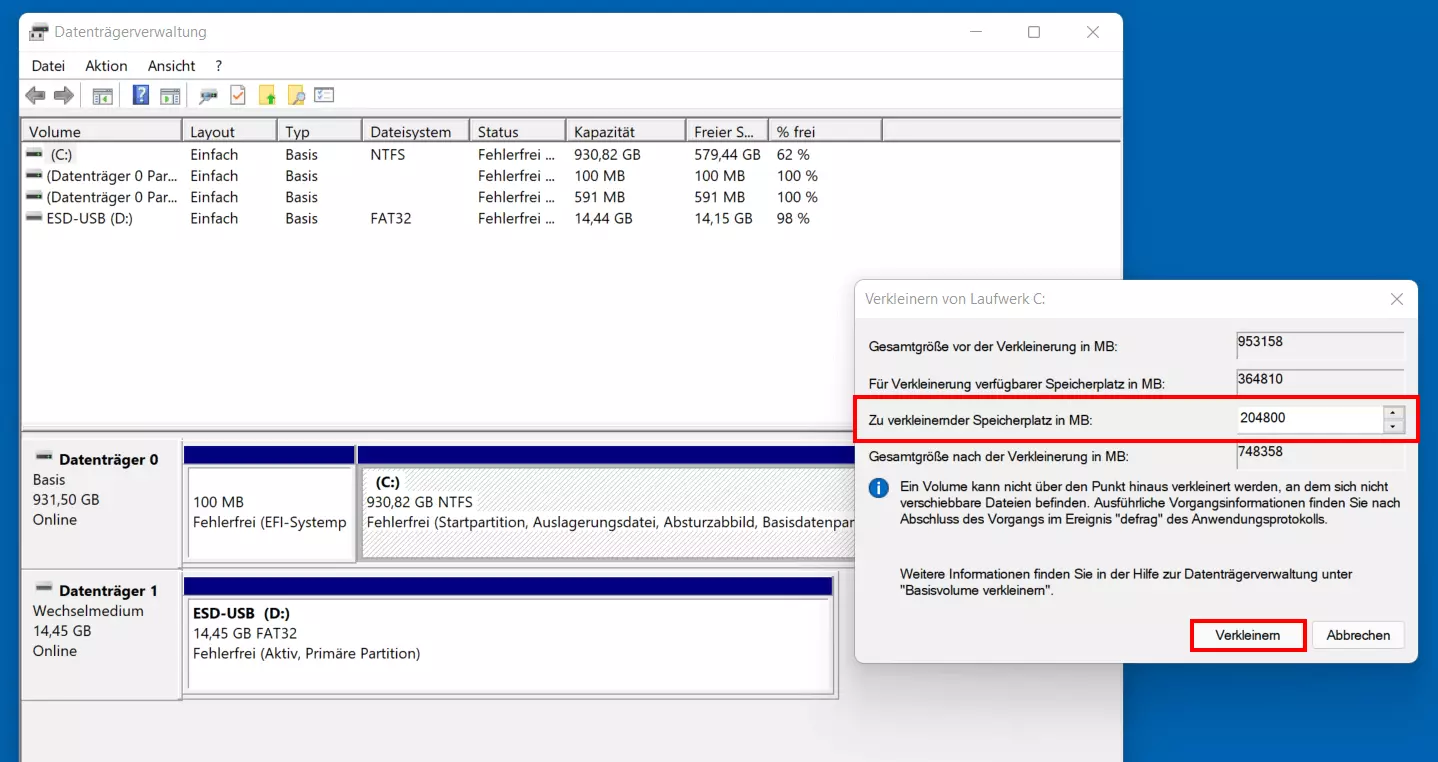
Task: Maximize the Datenträgerverwaltung window
Action: (1034, 32)
